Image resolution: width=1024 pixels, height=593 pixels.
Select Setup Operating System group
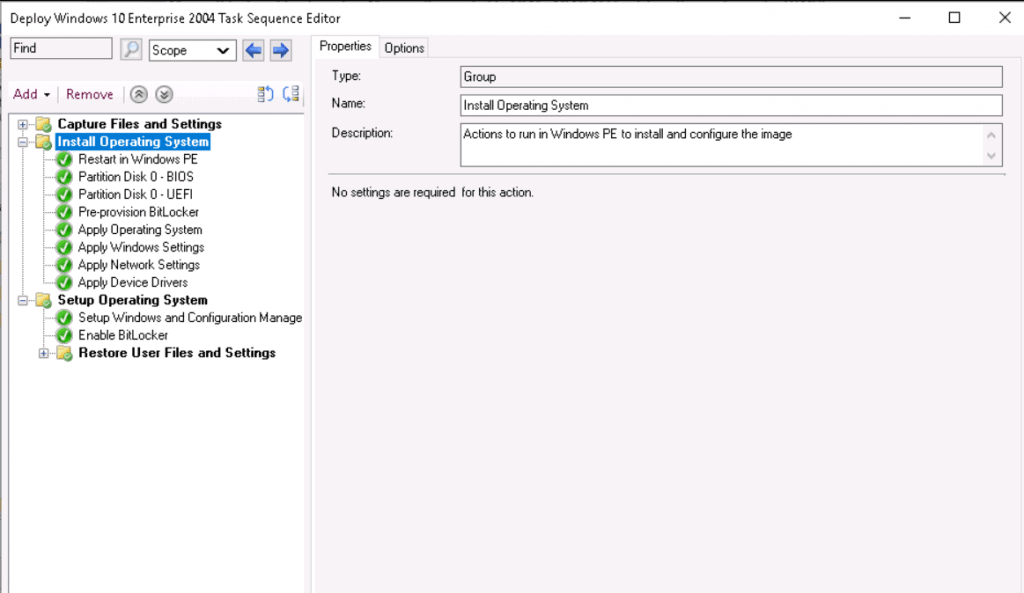pos(133,300)
